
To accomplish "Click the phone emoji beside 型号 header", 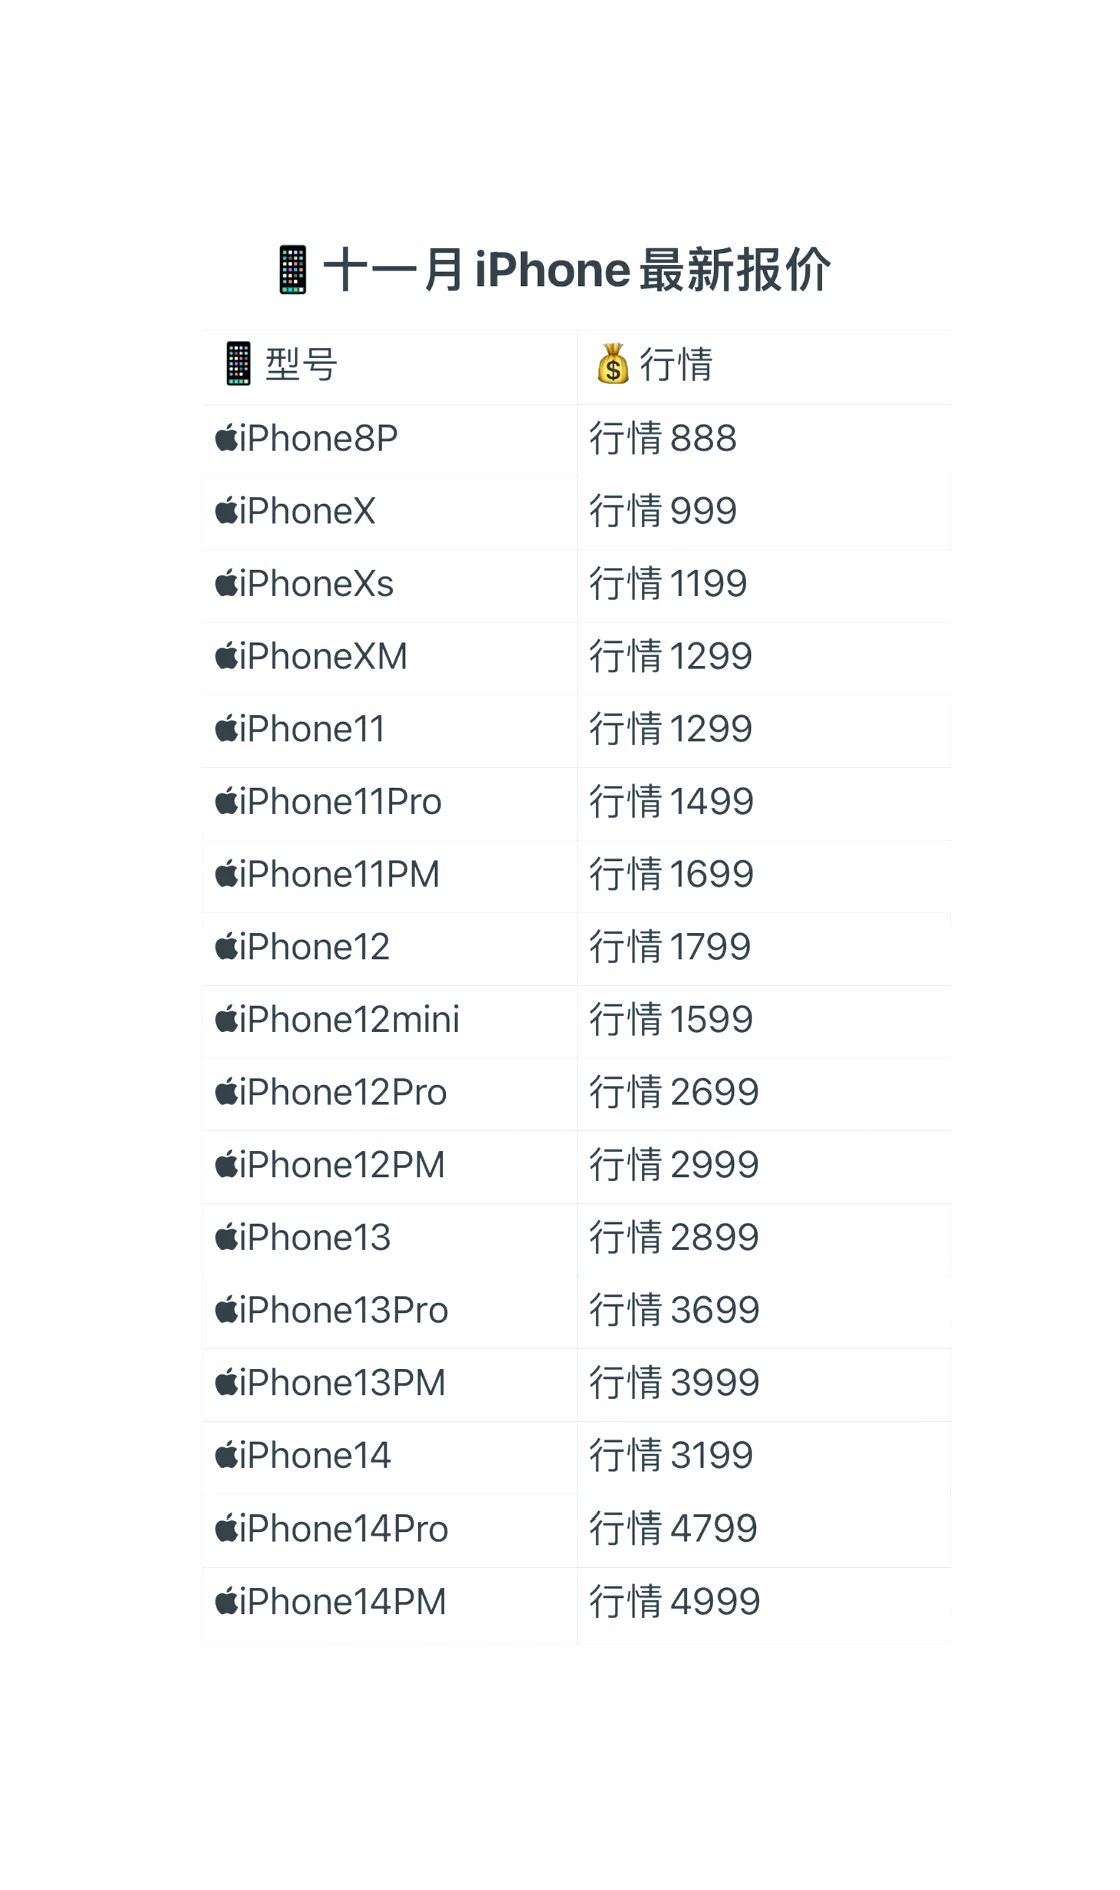I will 238,364.
